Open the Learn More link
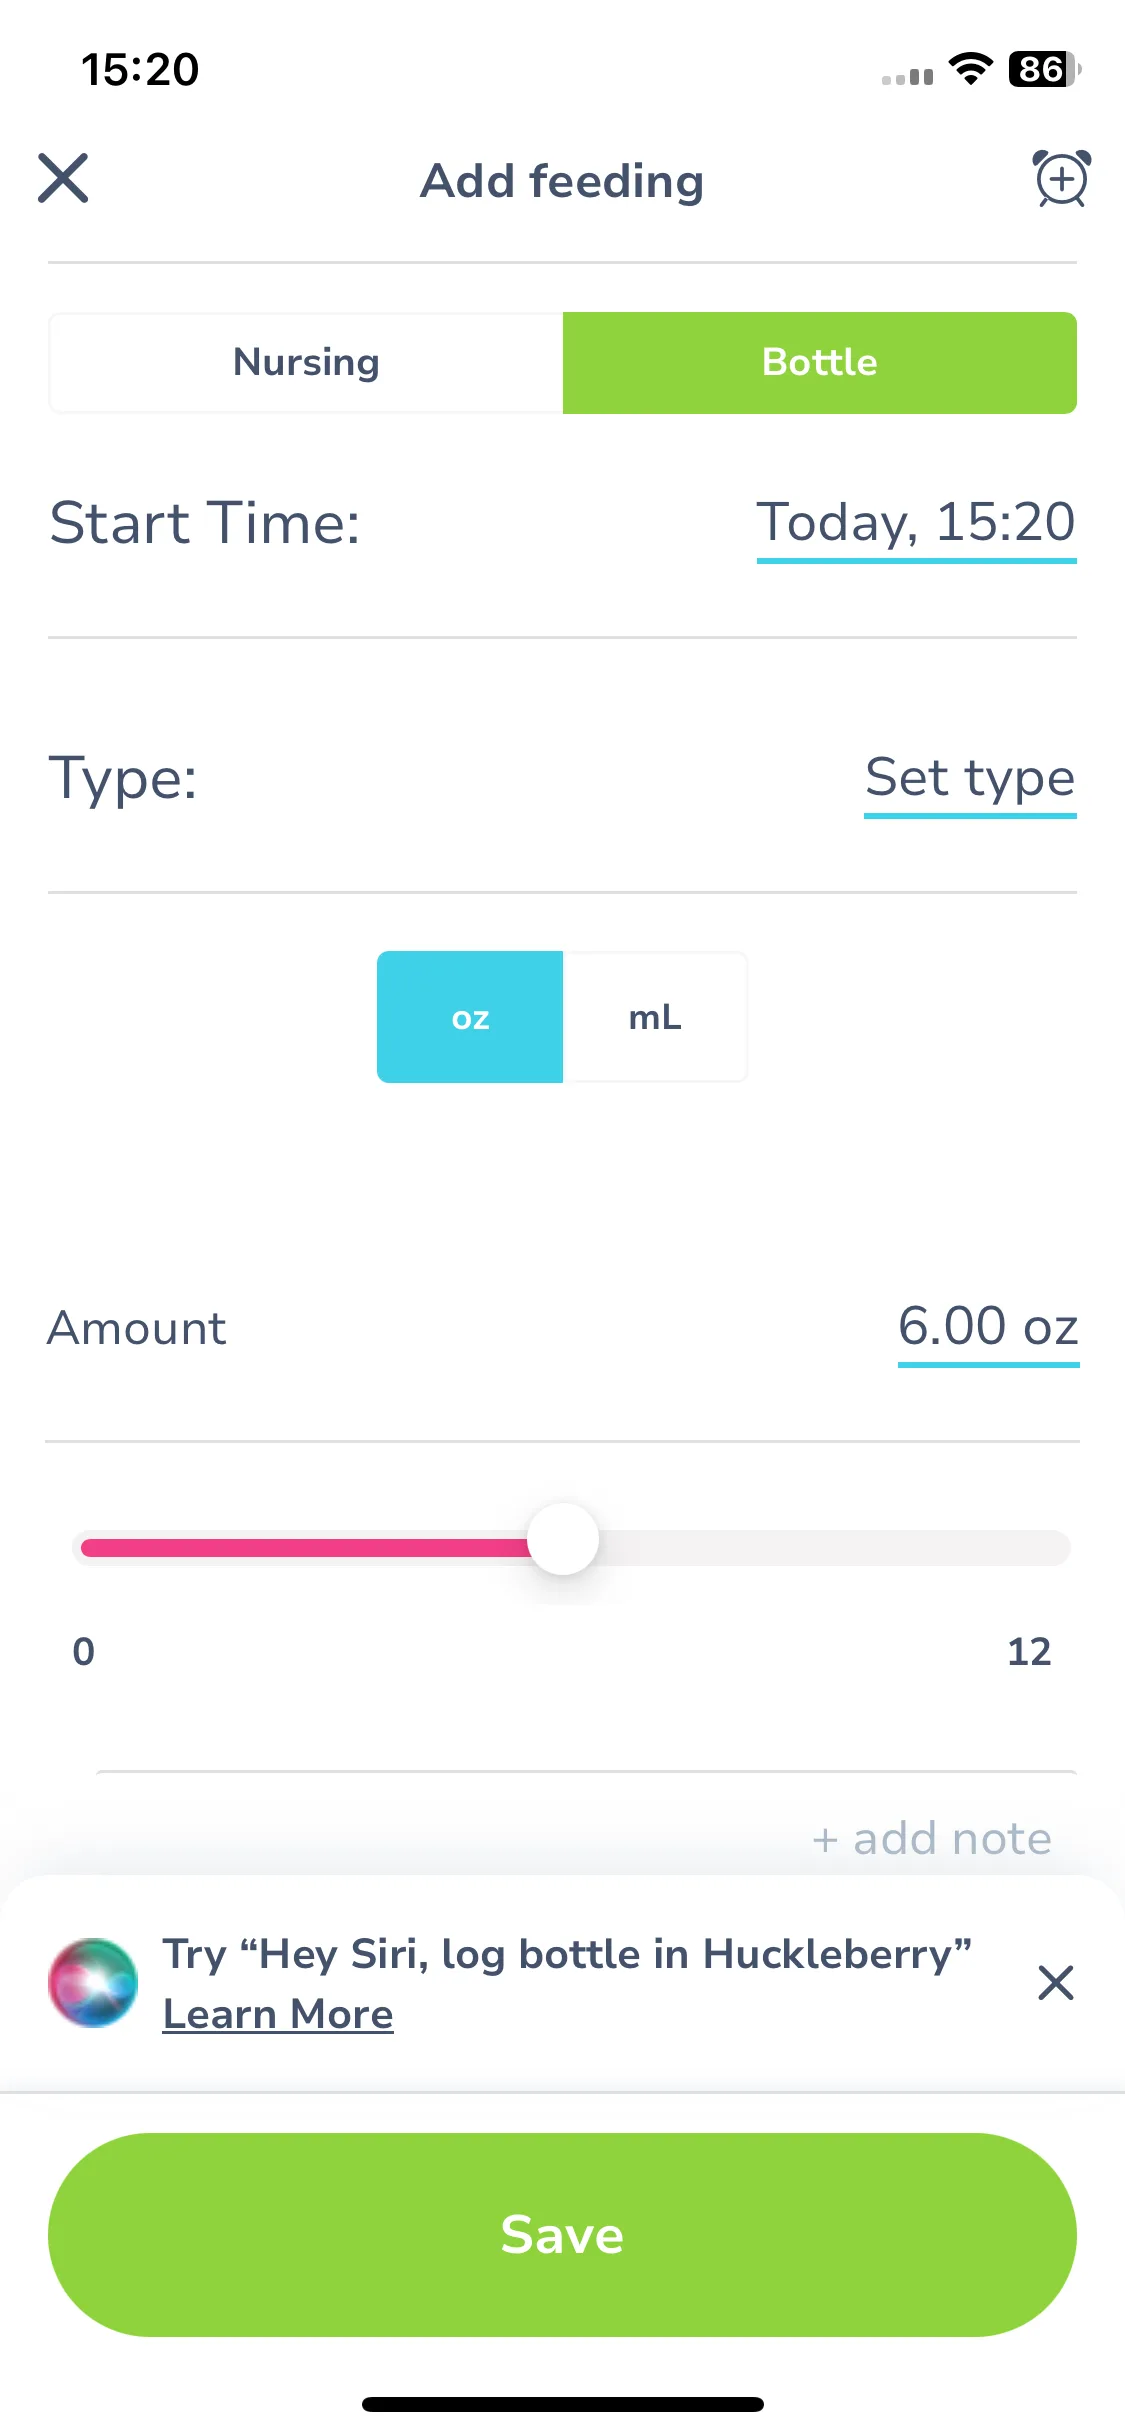 coord(278,2014)
